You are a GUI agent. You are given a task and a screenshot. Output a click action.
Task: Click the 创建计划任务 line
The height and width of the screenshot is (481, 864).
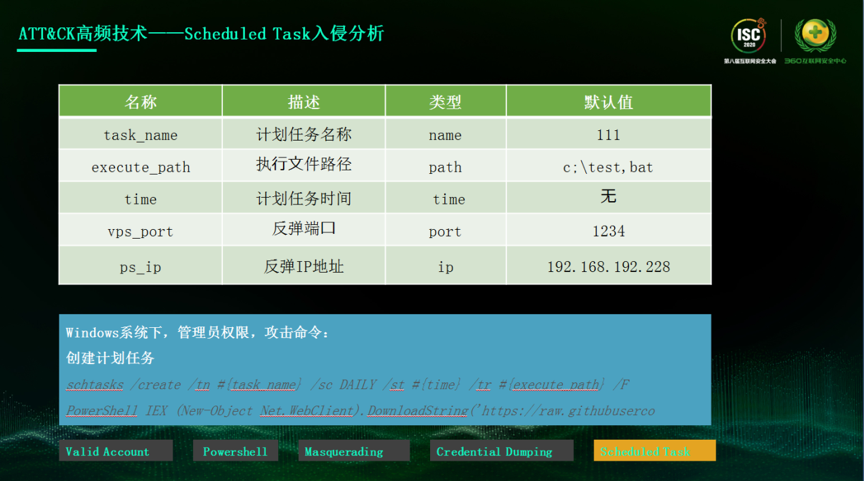pyautogui.click(x=110, y=358)
